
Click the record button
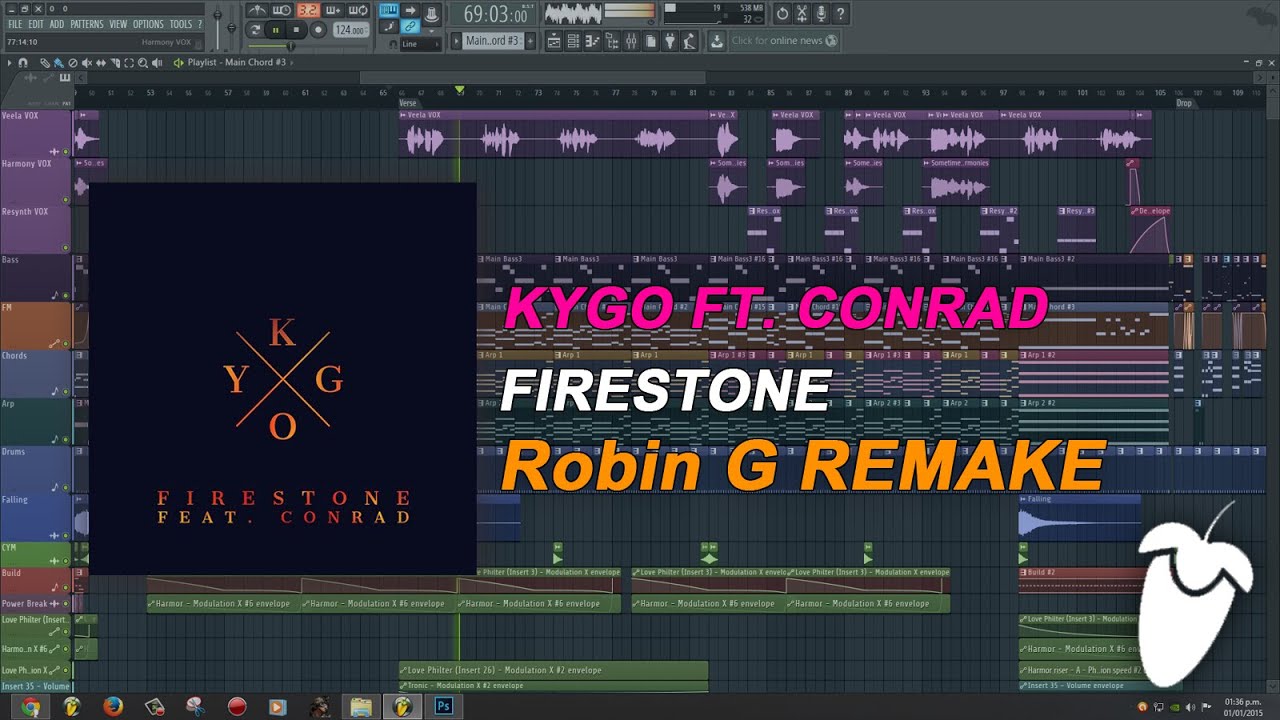318,30
